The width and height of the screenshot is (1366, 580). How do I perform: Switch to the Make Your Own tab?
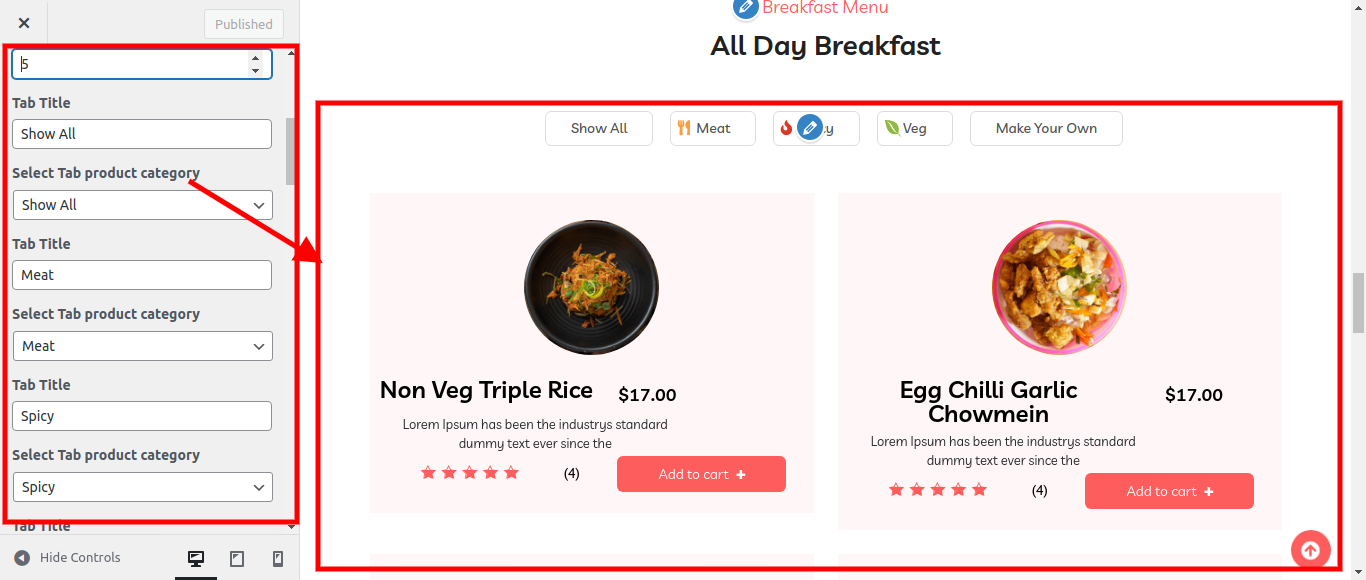pos(1046,128)
